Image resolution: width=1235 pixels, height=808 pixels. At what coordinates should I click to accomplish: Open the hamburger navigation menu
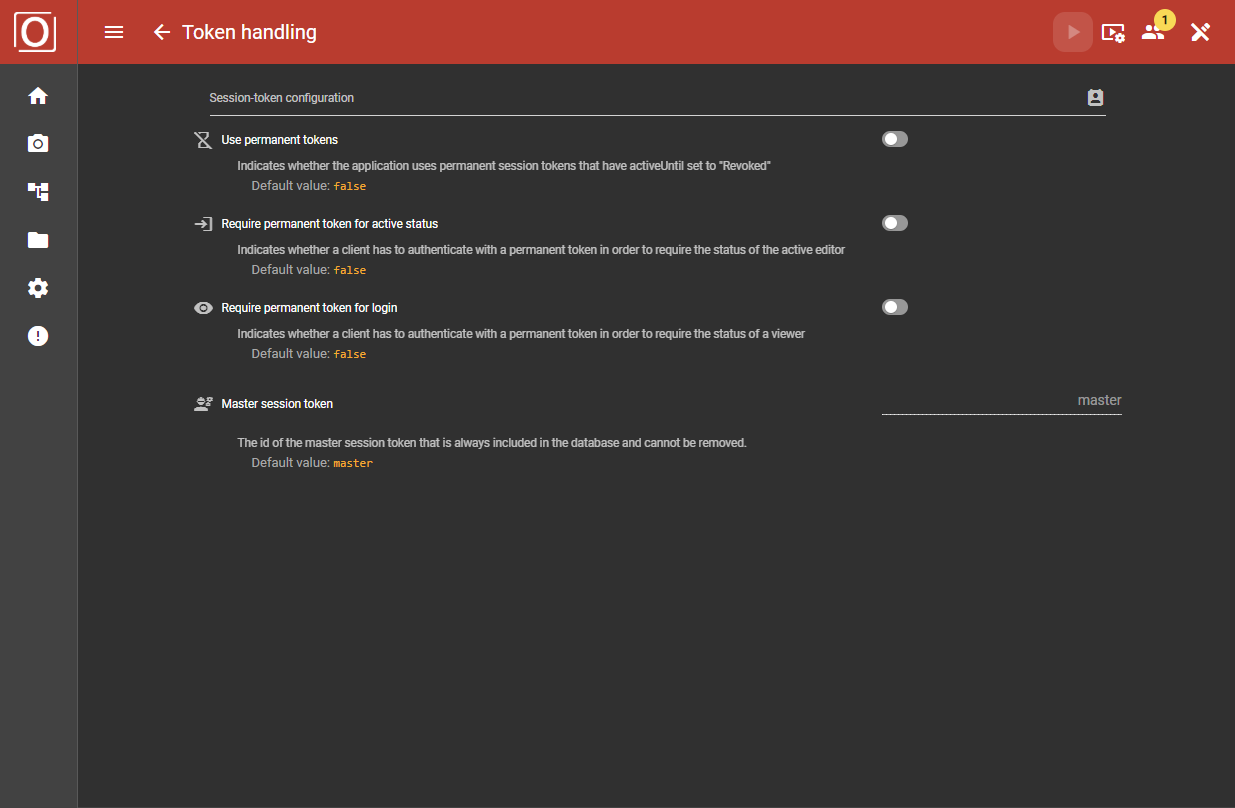click(x=114, y=32)
